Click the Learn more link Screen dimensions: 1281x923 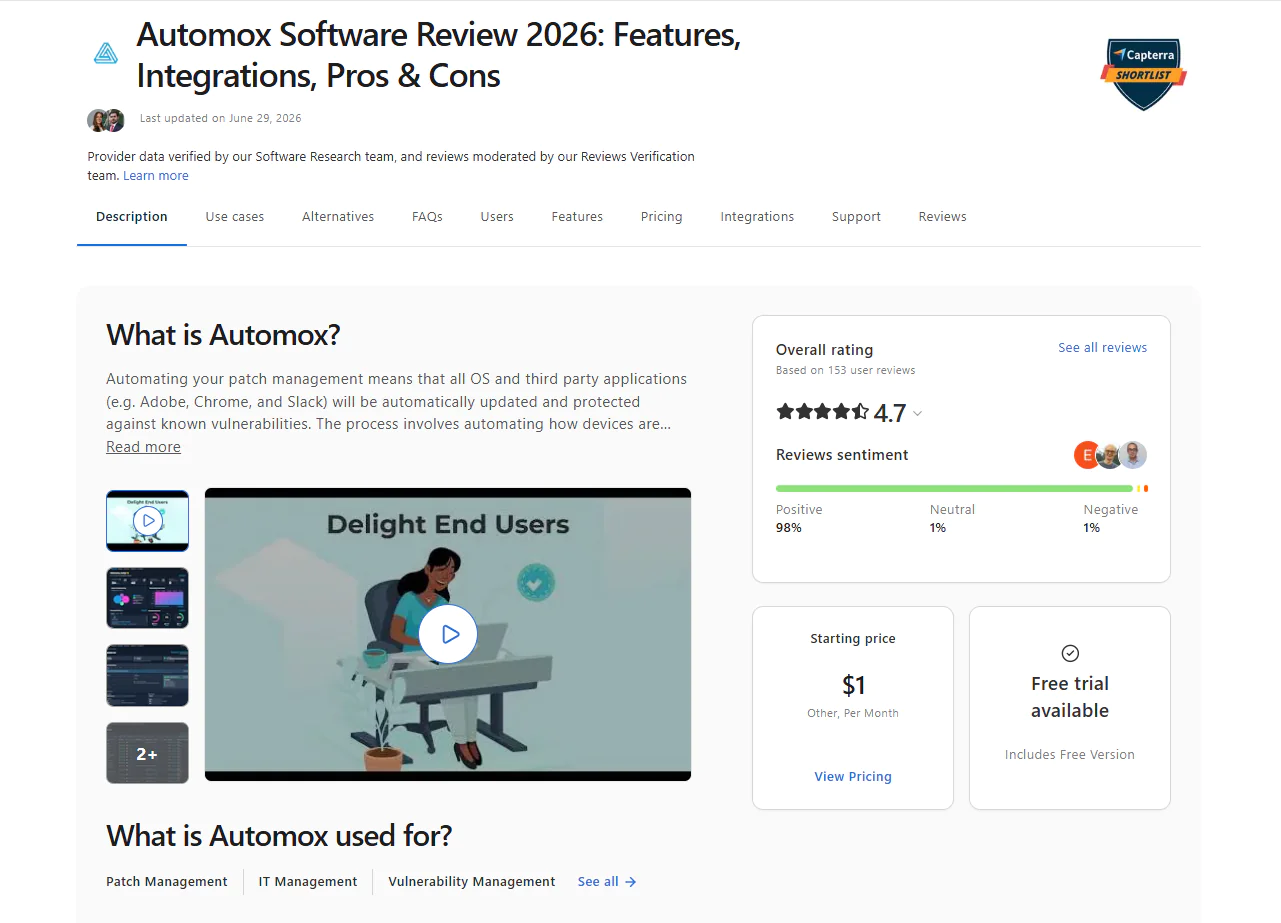(x=156, y=176)
